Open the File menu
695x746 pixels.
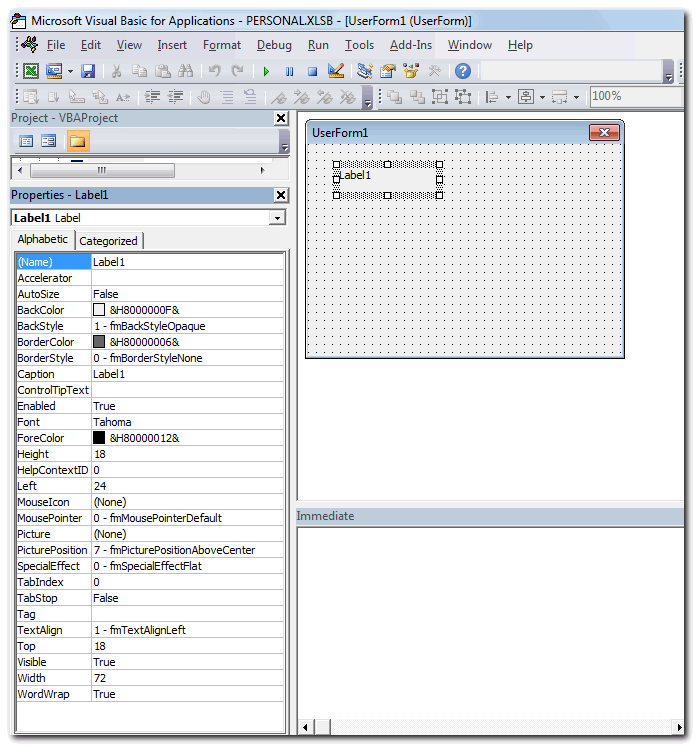56,45
